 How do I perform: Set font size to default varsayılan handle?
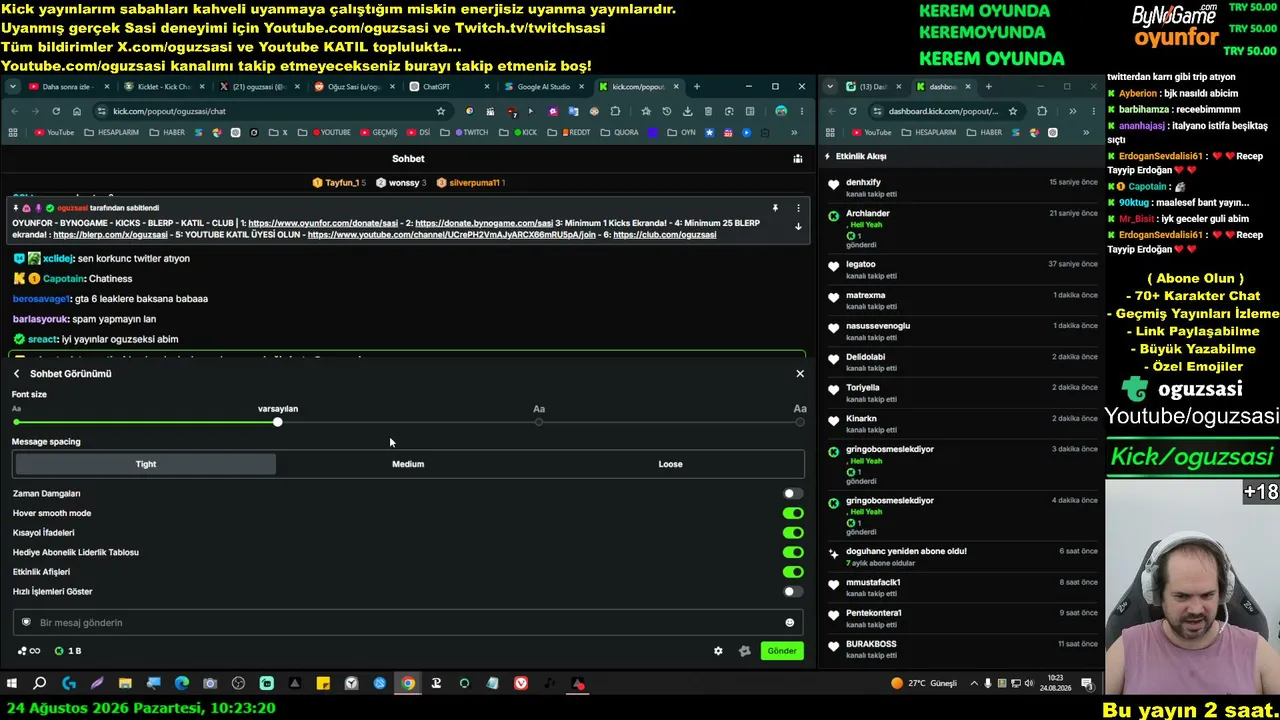tap(278, 422)
